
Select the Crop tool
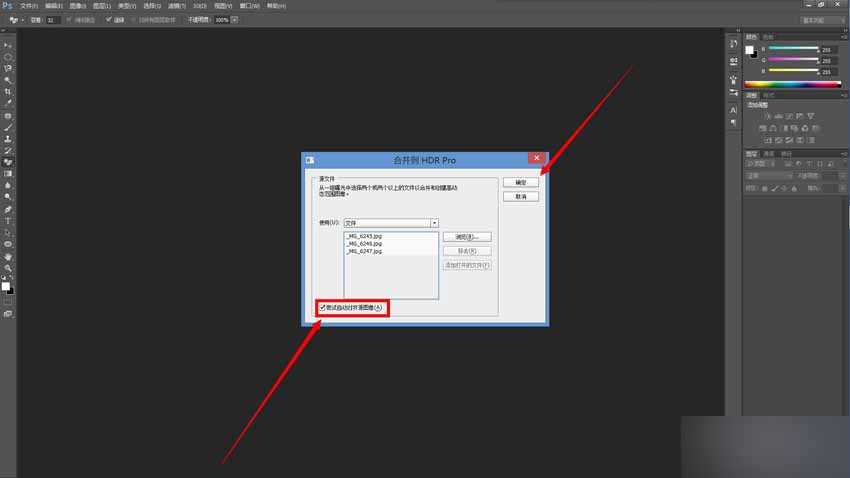8,92
